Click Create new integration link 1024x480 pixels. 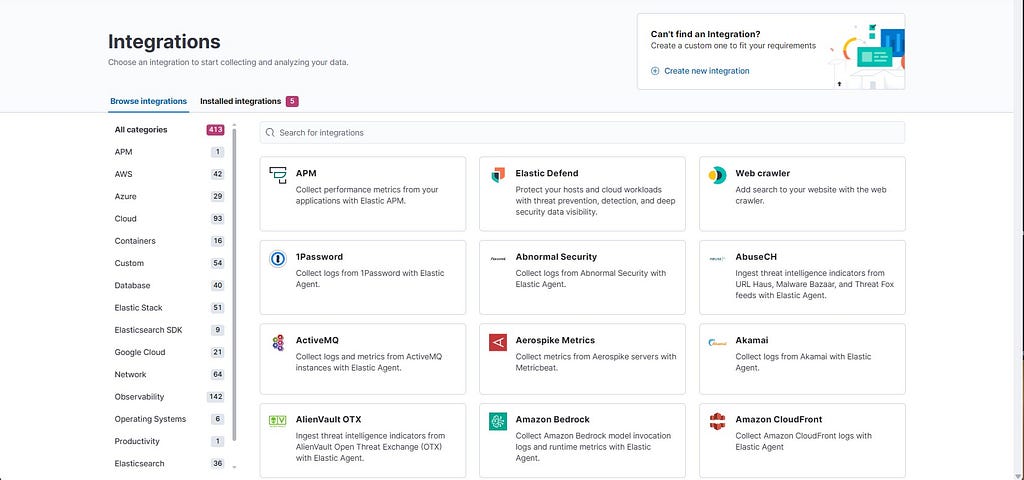click(x=707, y=71)
